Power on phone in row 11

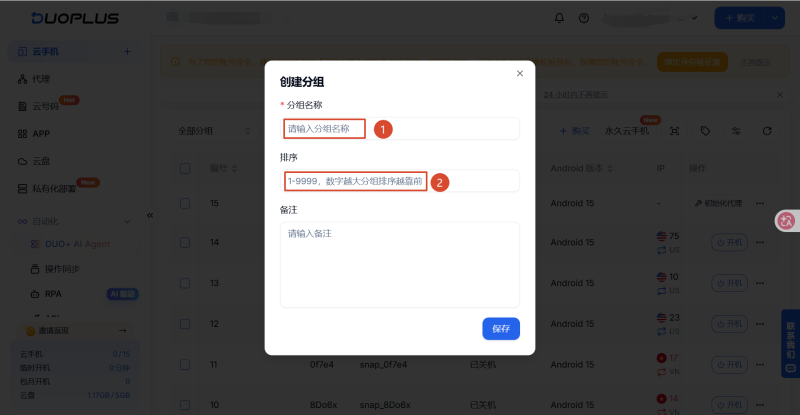pyautogui.click(x=730, y=364)
